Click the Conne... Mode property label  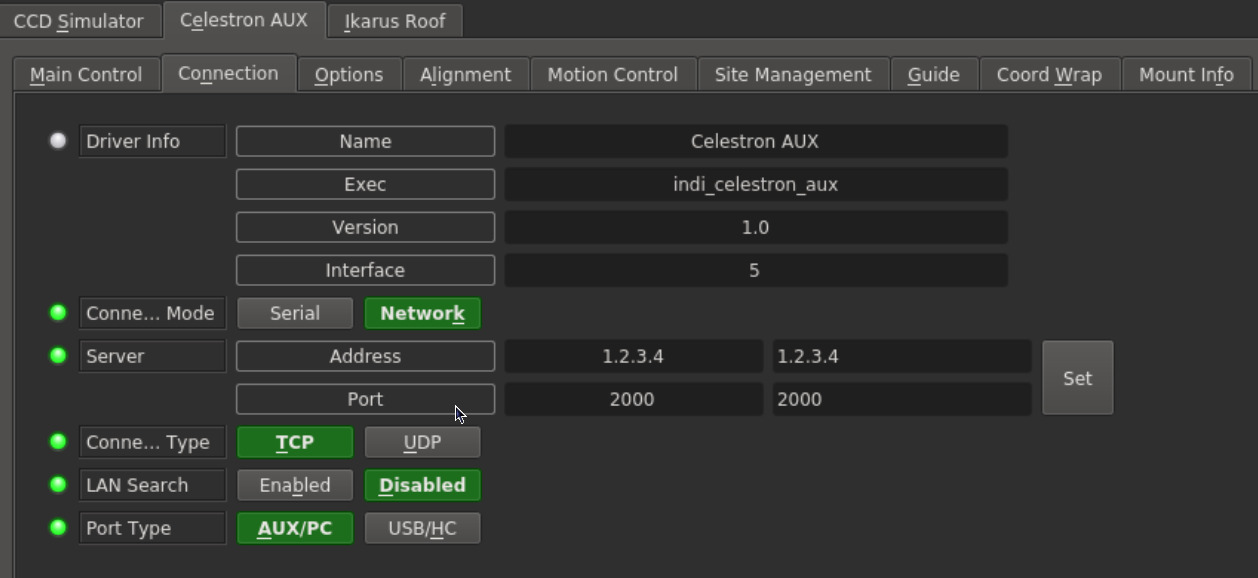pos(152,313)
